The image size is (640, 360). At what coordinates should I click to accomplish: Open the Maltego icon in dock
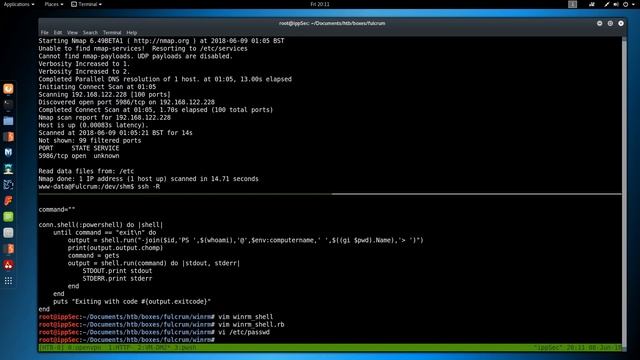click(8, 184)
